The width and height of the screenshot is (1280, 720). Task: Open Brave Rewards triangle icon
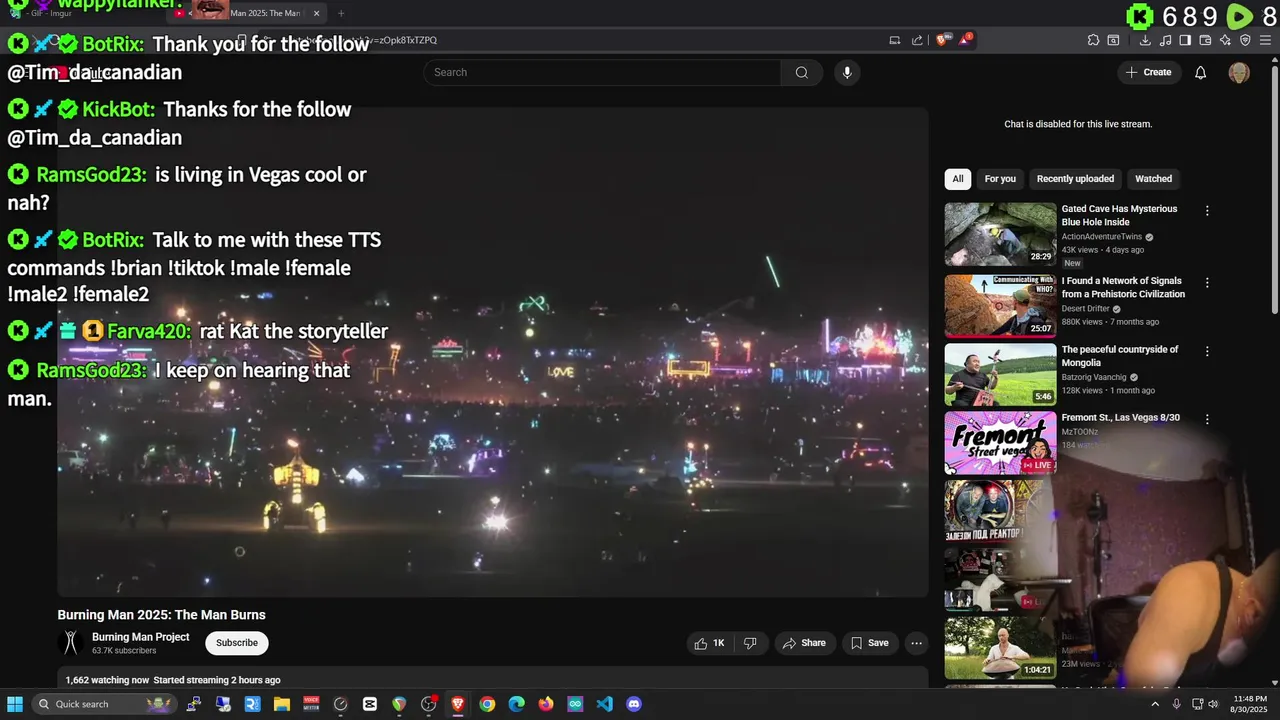965,40
